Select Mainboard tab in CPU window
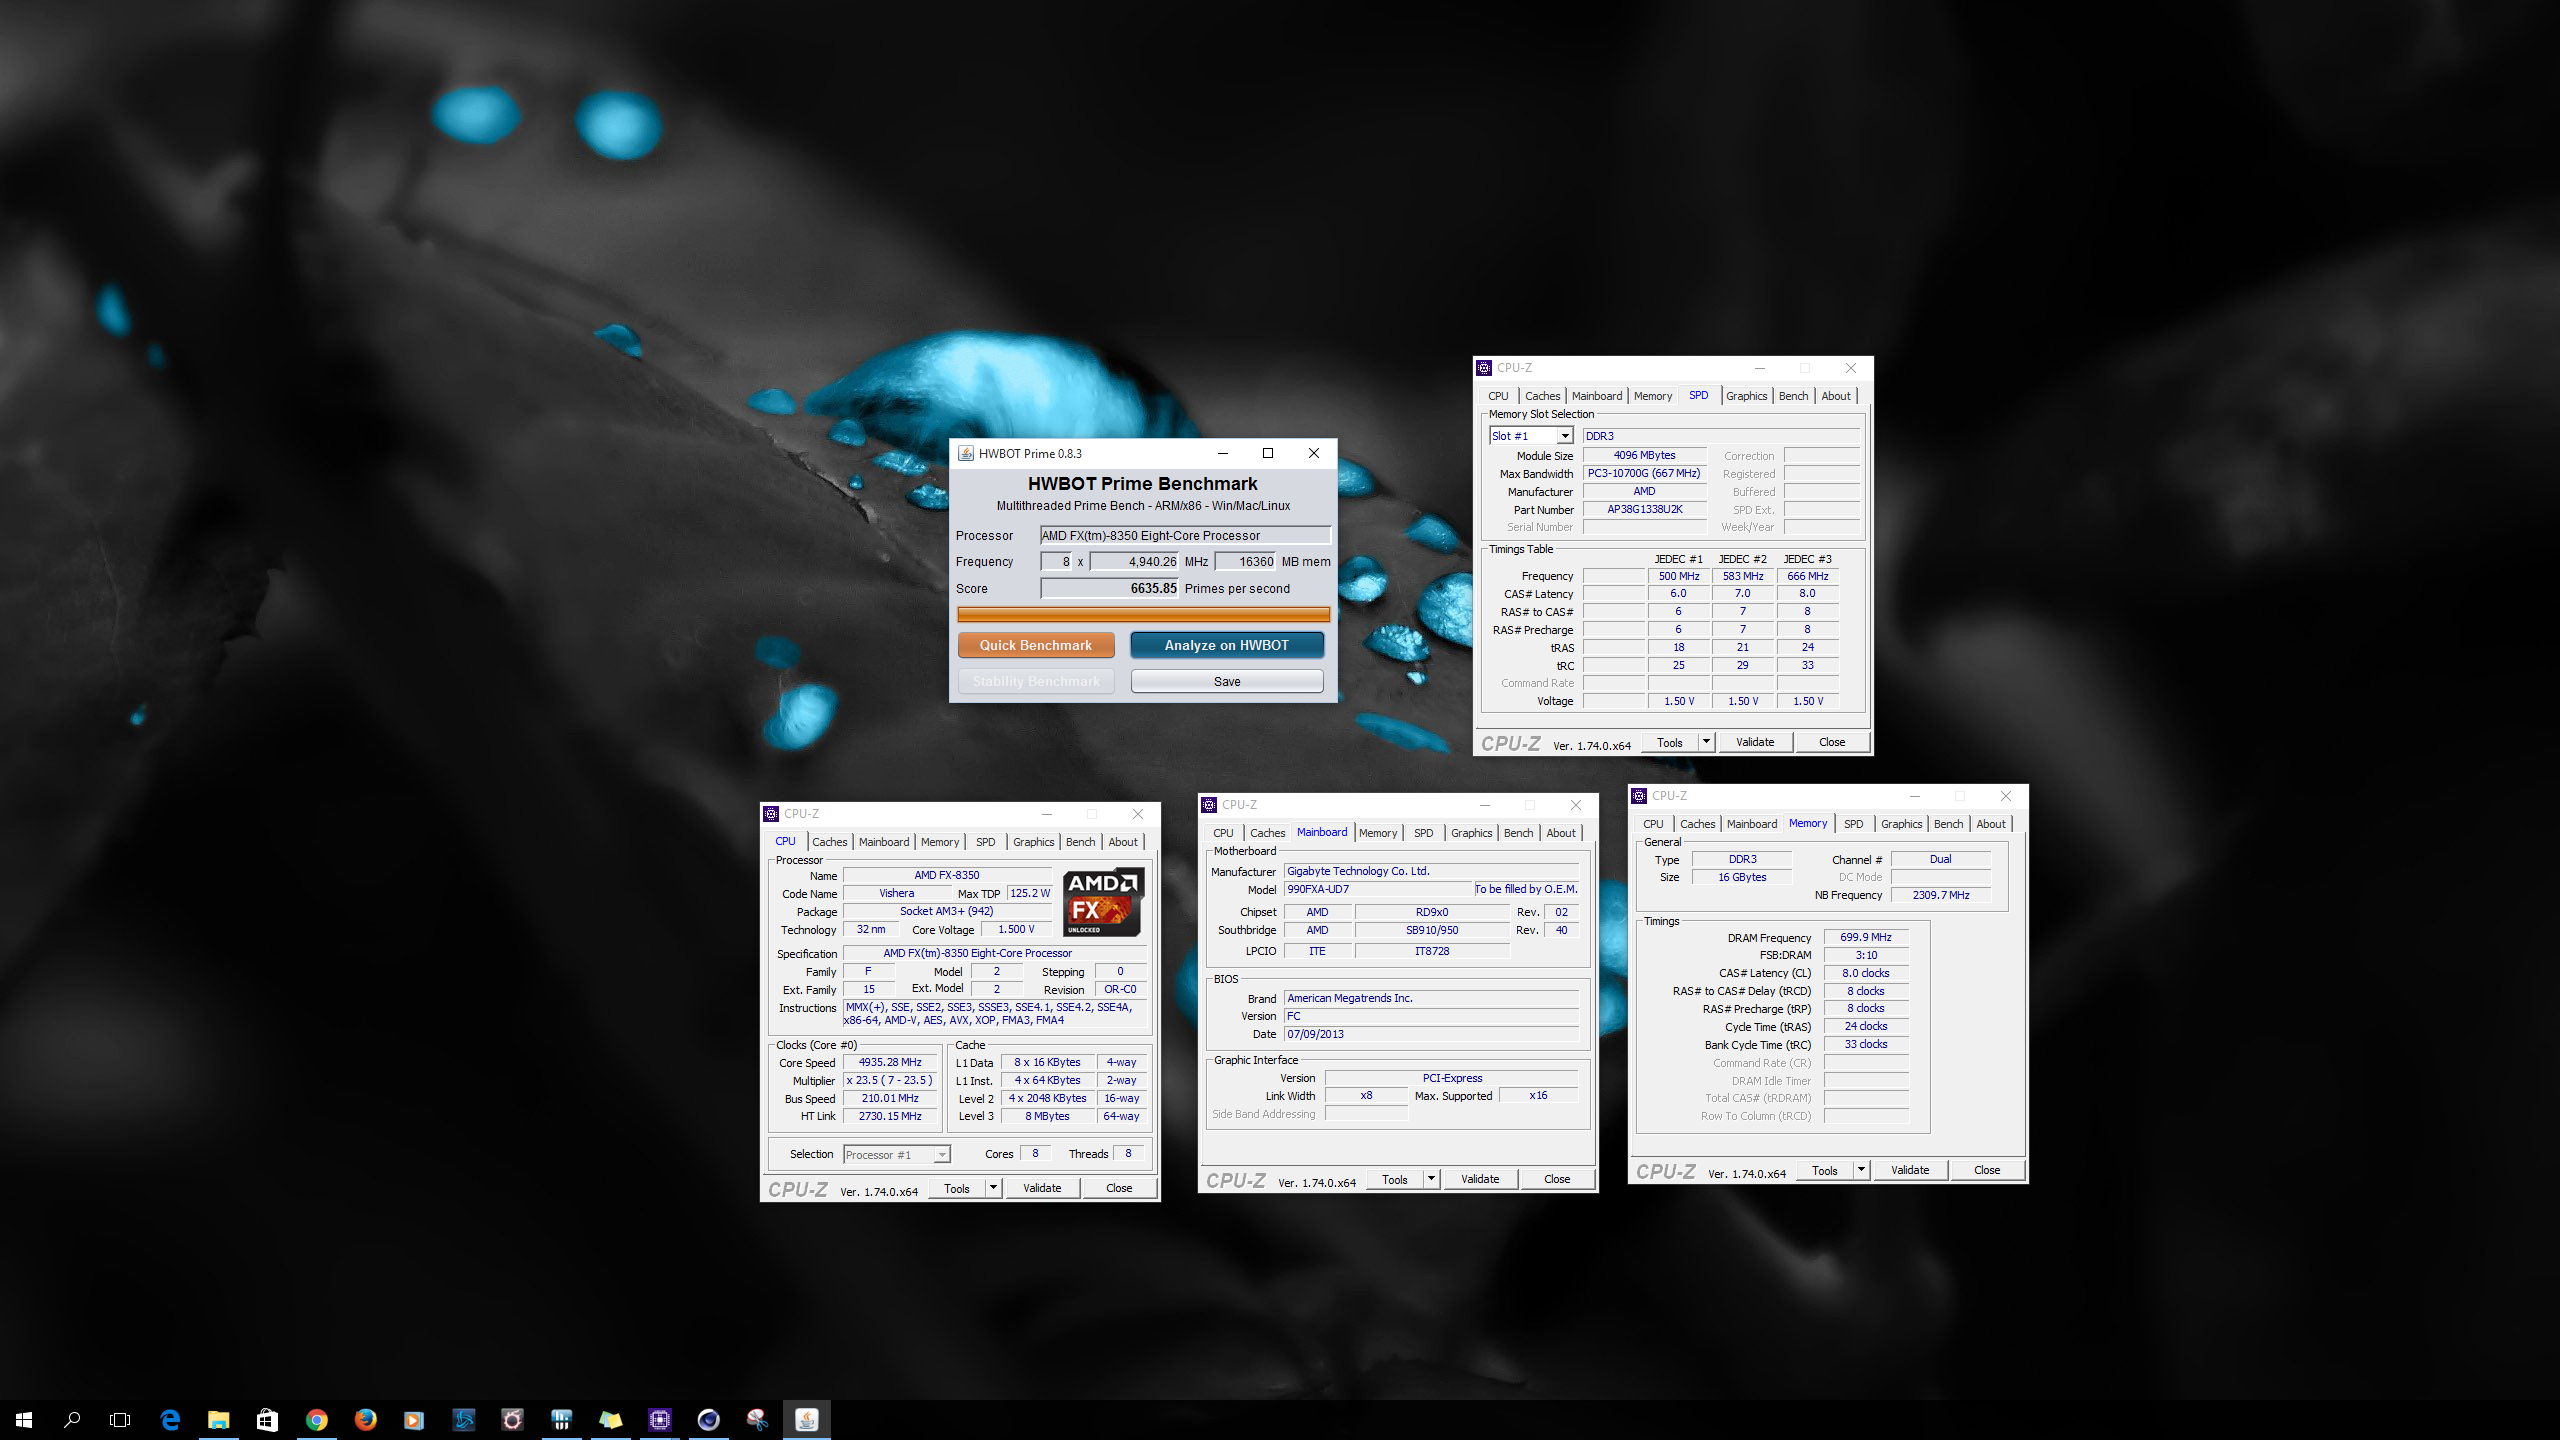Viewport: 2560px width, 1440px height. (884, 842)
